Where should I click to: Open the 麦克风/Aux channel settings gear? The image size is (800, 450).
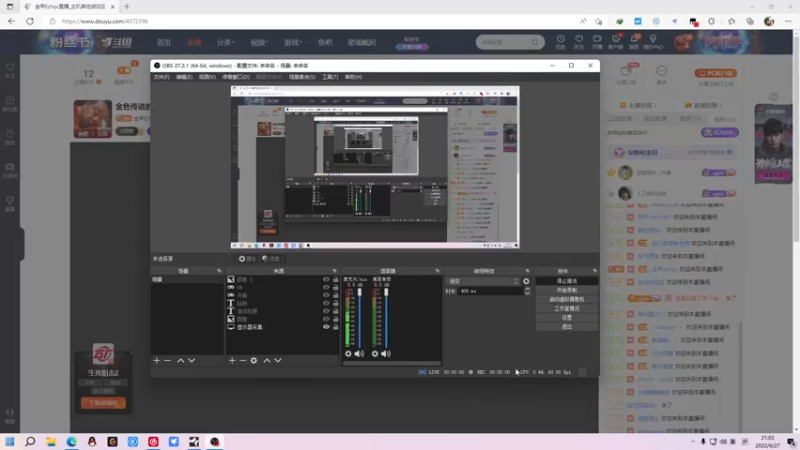click(x=348, y=354)
